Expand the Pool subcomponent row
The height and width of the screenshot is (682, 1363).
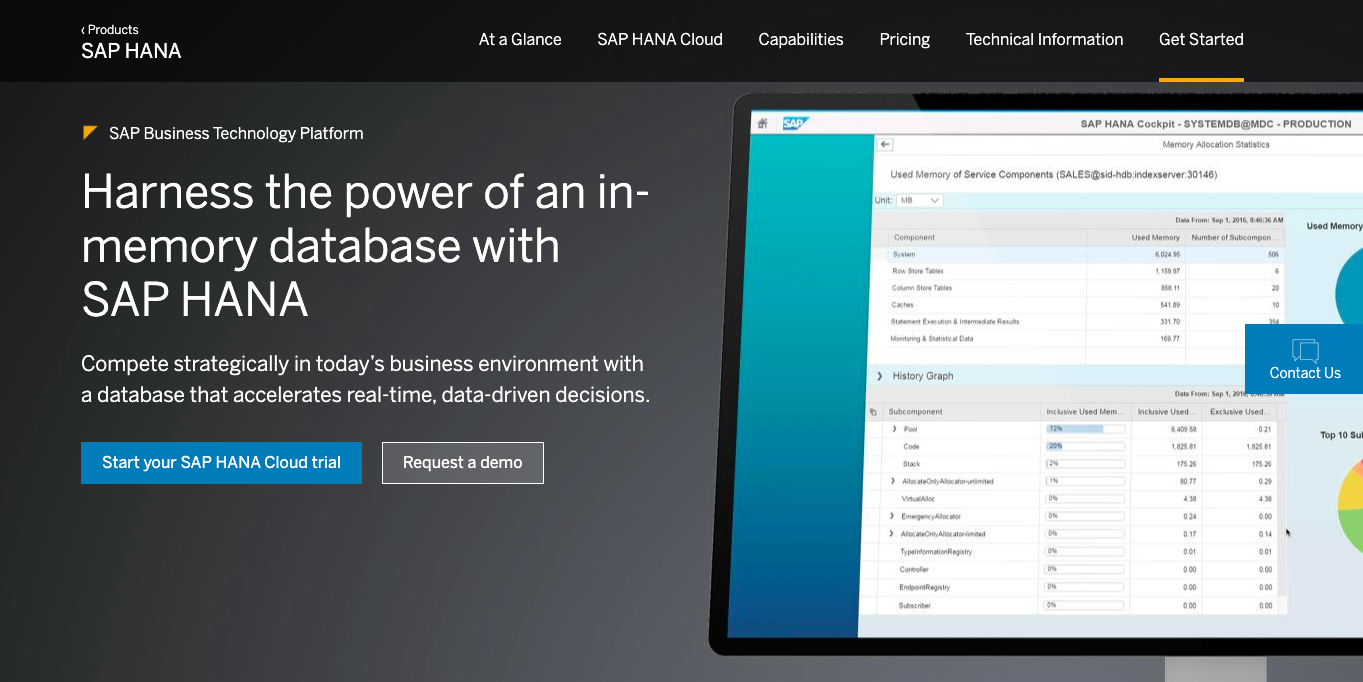tap(895, 429)
